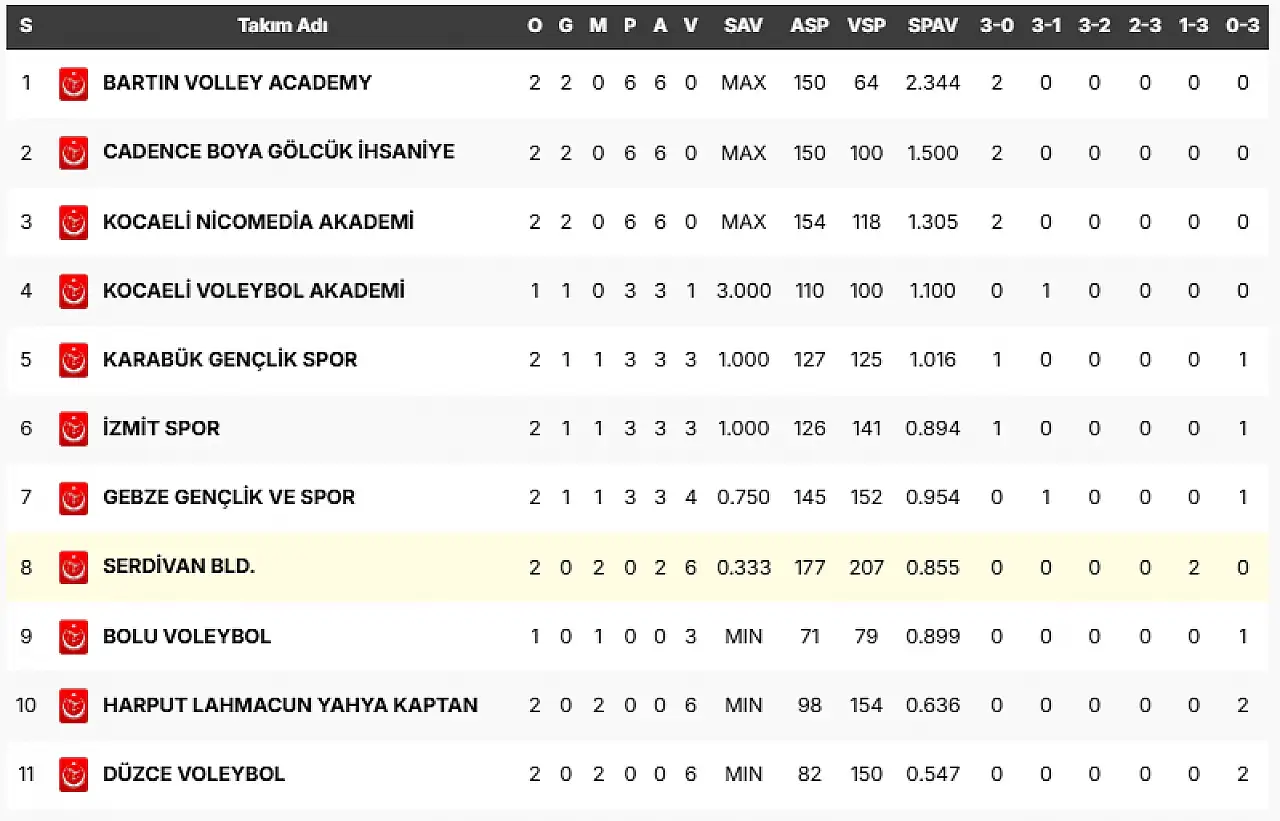Open the Harput Lahmacun Yahya Kaptan link

tap(290, 705)
